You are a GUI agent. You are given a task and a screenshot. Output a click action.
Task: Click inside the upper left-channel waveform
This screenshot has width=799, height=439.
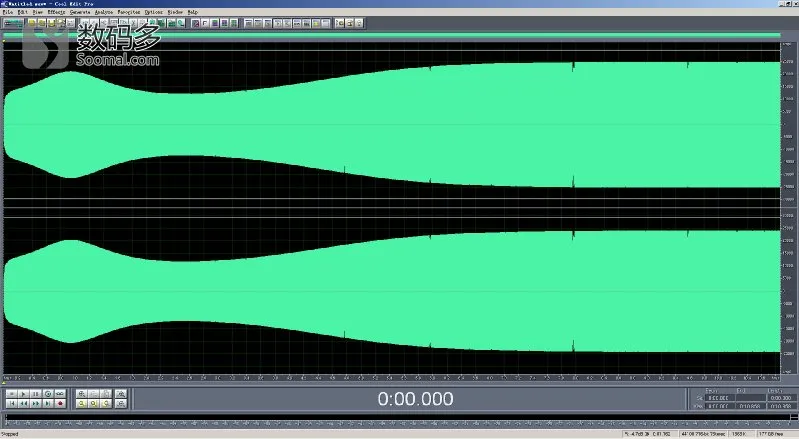pyautogui.click(x=391, y=124)
